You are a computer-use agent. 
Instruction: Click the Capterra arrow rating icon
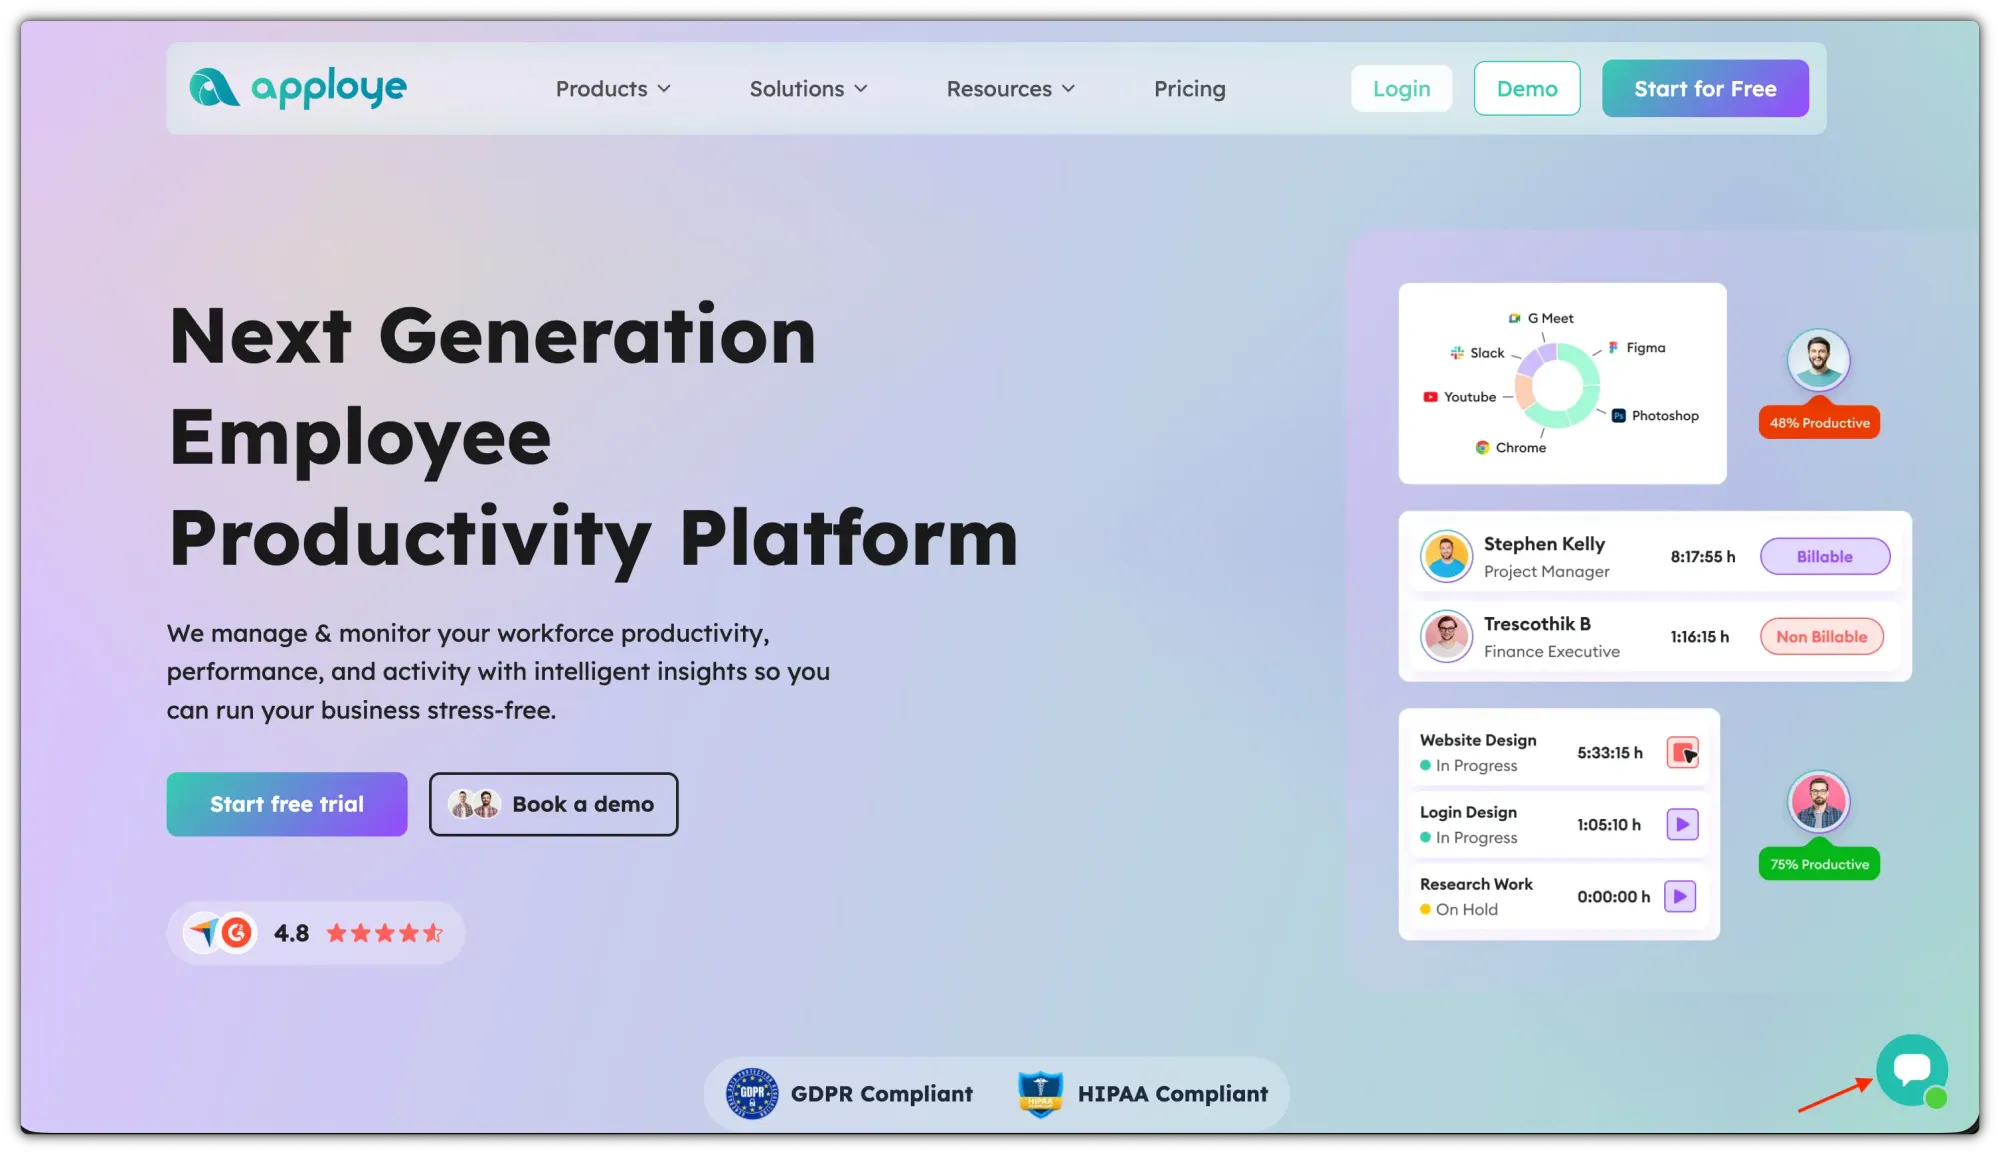coord(204,933)
